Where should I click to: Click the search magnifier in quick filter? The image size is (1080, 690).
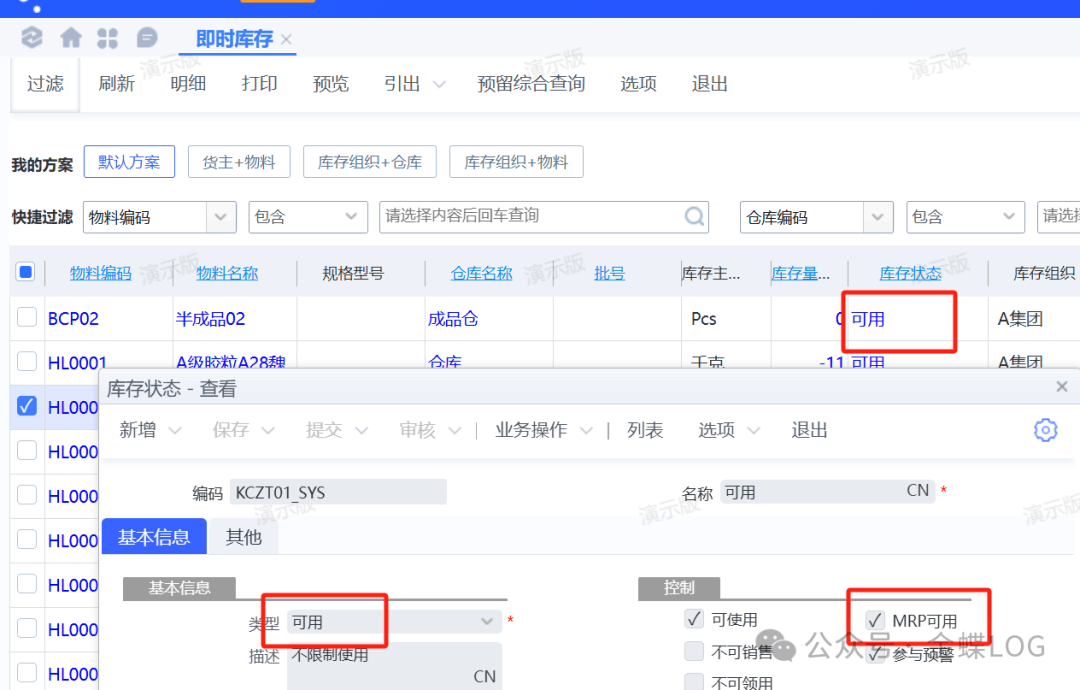coord(694,216)
